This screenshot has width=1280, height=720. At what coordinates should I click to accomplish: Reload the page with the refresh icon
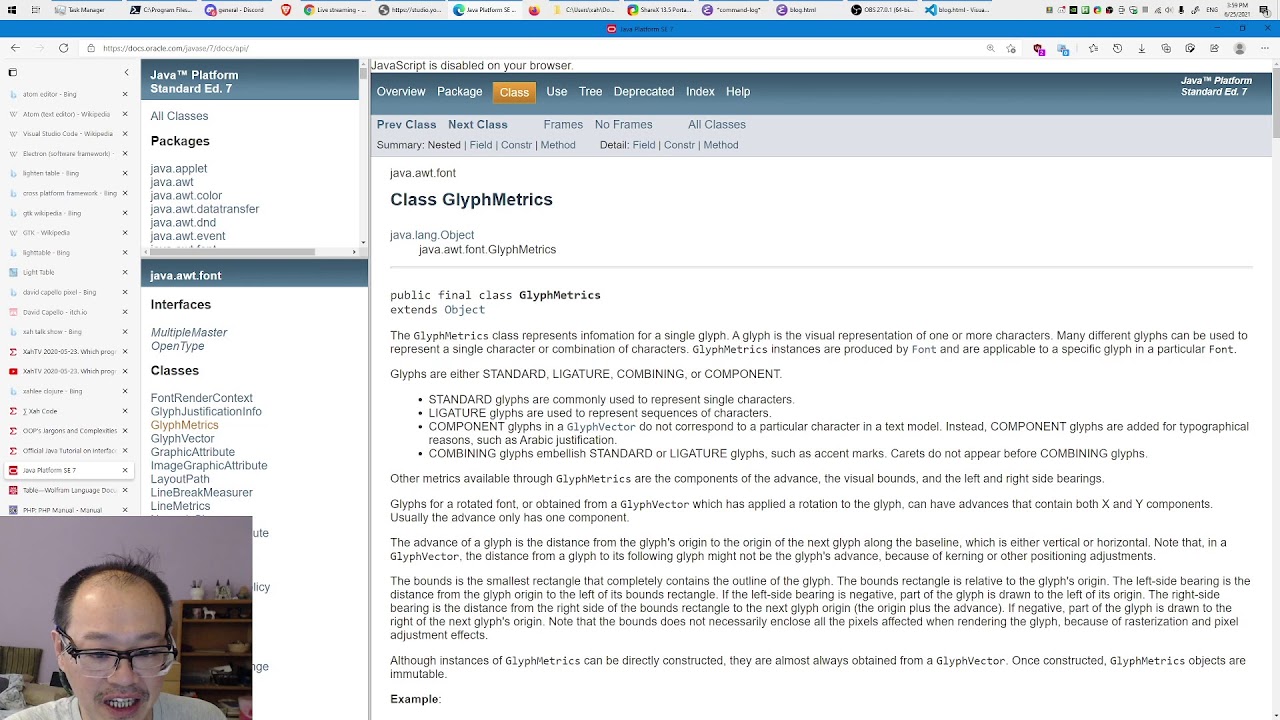tap(63, 48)
